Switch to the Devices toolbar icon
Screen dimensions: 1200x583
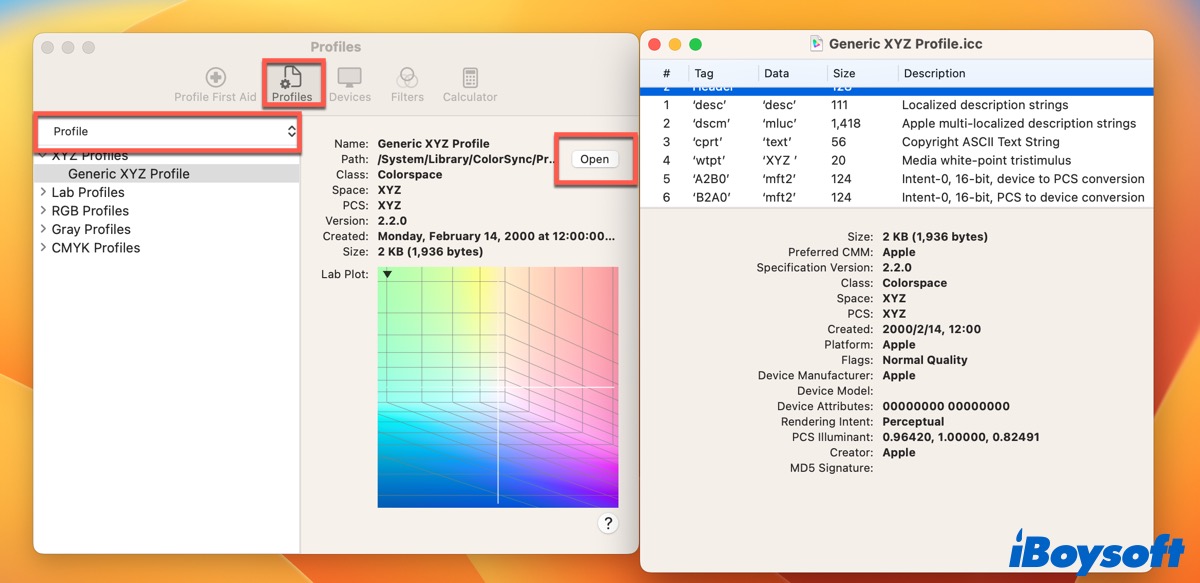(x=350, y=85)
